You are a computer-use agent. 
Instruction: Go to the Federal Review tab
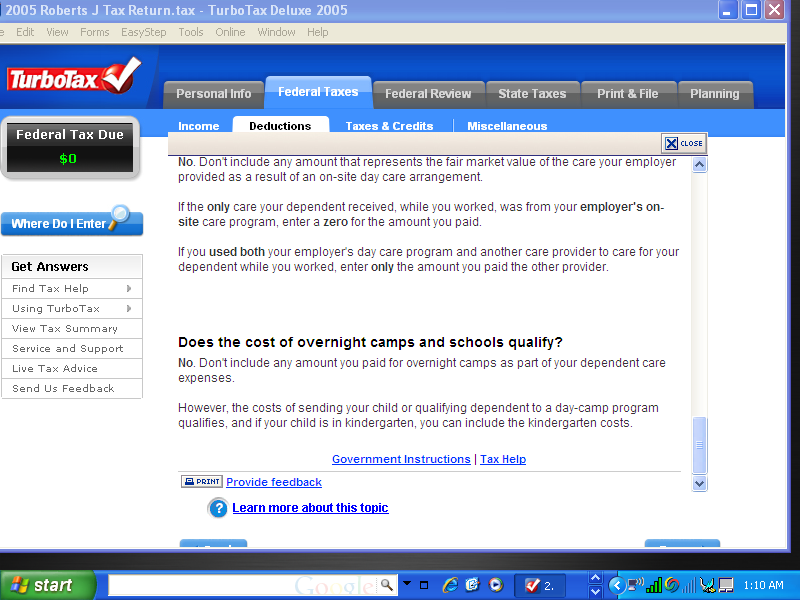[428, 94]
